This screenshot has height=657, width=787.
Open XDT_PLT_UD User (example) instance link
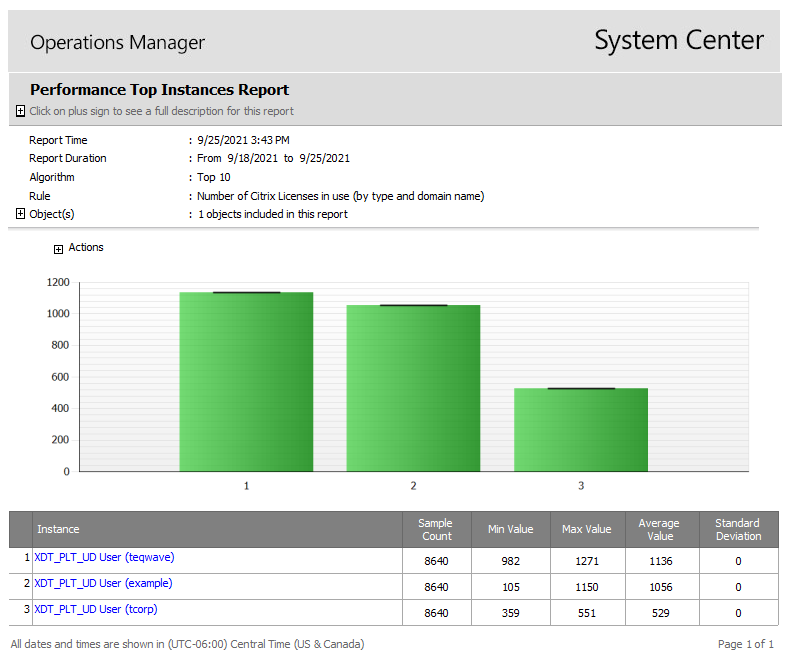[x=103, y=584]
